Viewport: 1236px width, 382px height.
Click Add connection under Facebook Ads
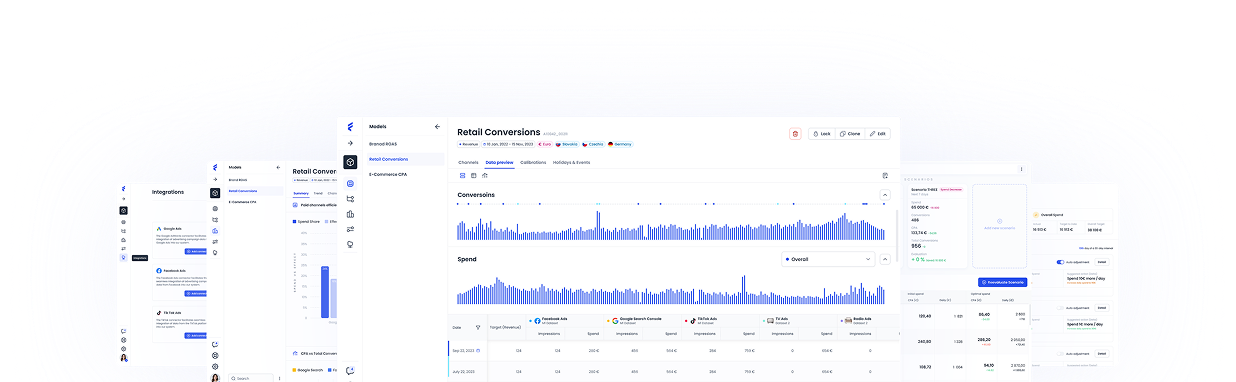196,294
